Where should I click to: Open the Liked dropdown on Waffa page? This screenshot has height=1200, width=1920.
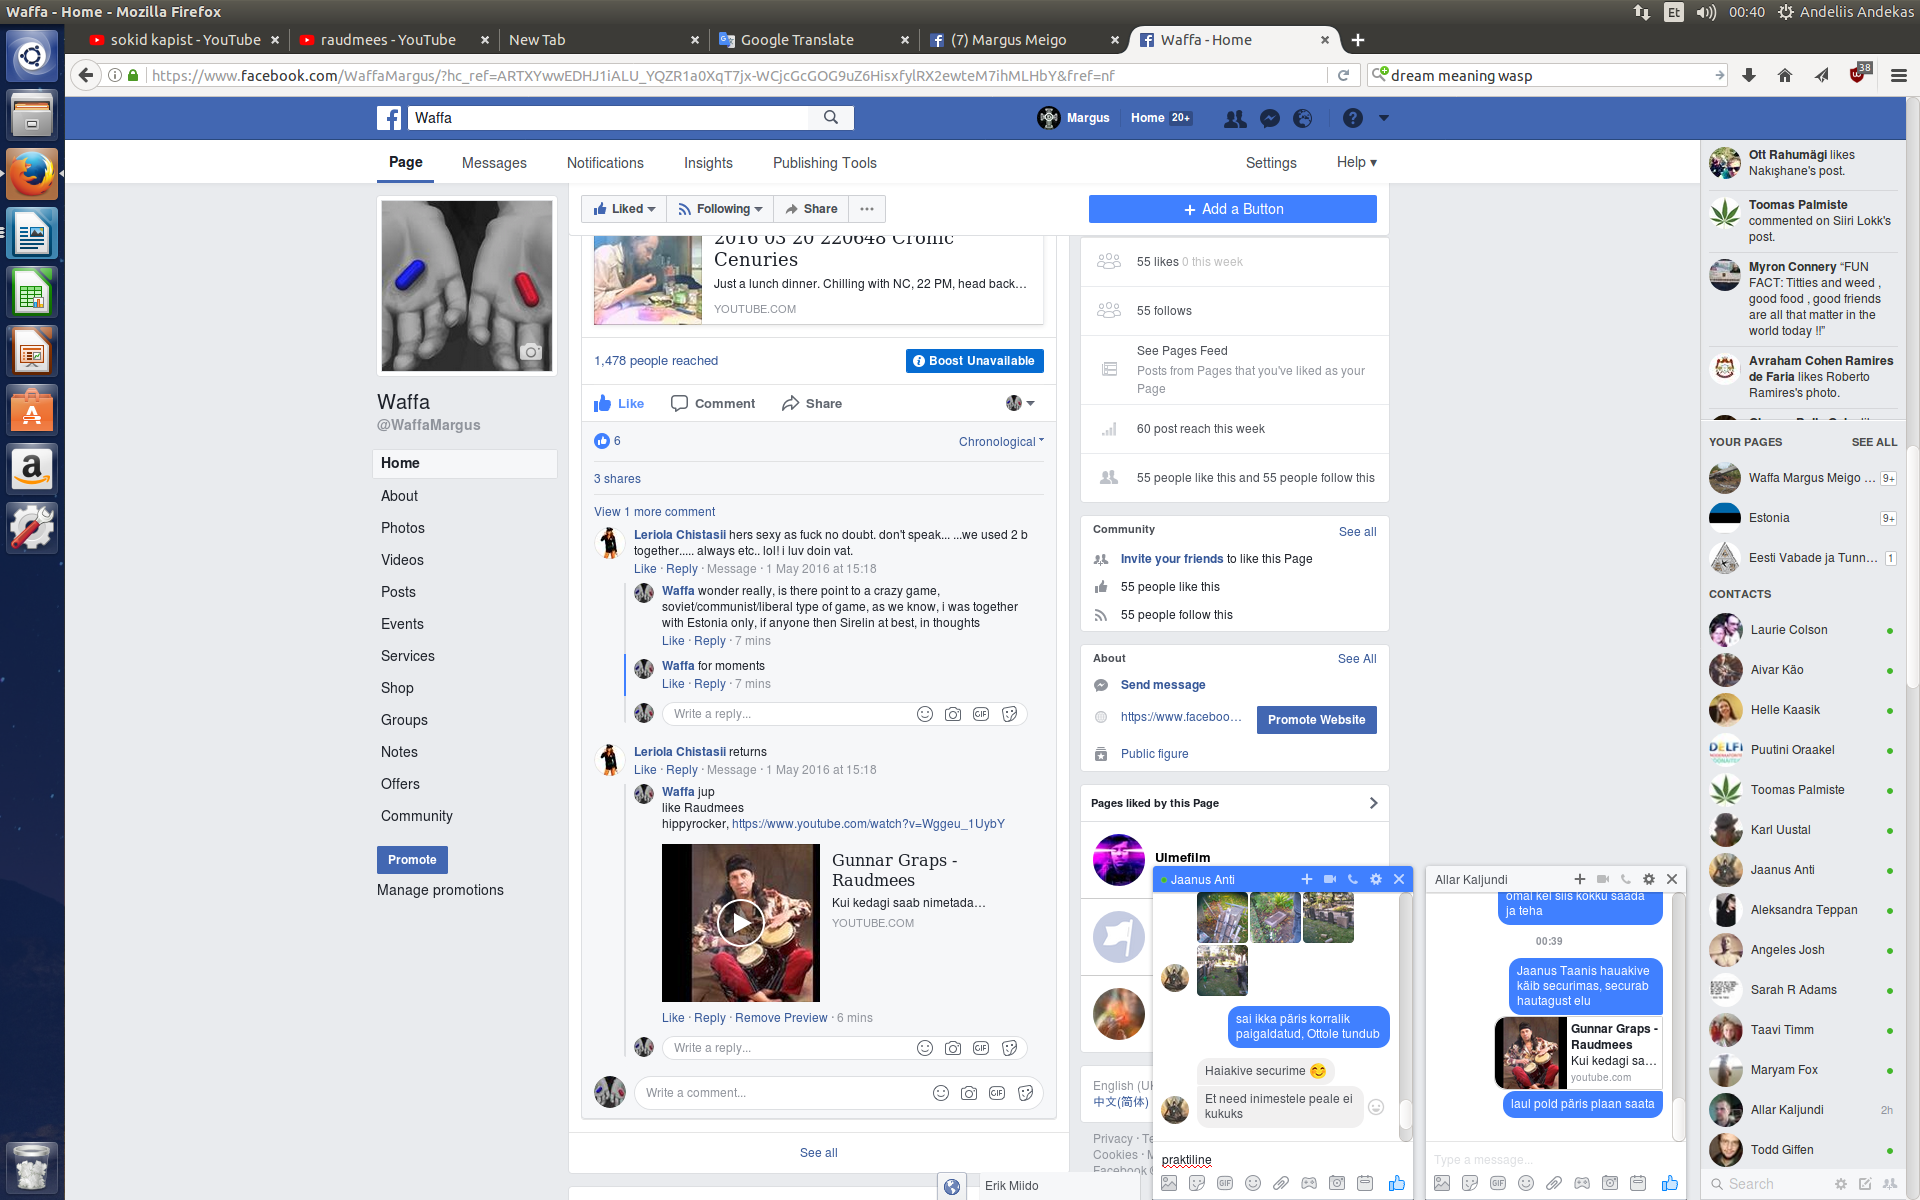(624, 209)
